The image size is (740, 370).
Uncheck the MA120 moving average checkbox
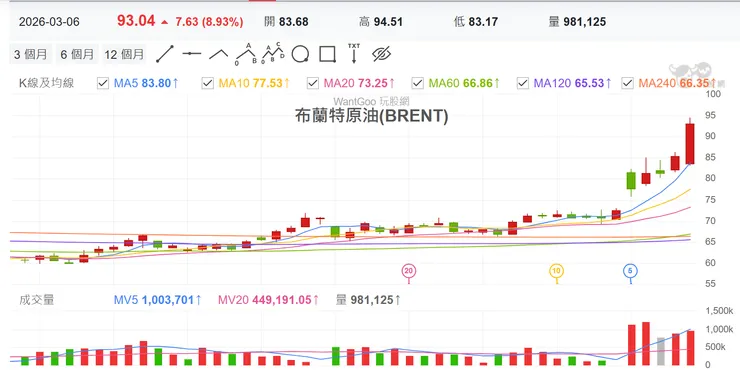[523, 84]
